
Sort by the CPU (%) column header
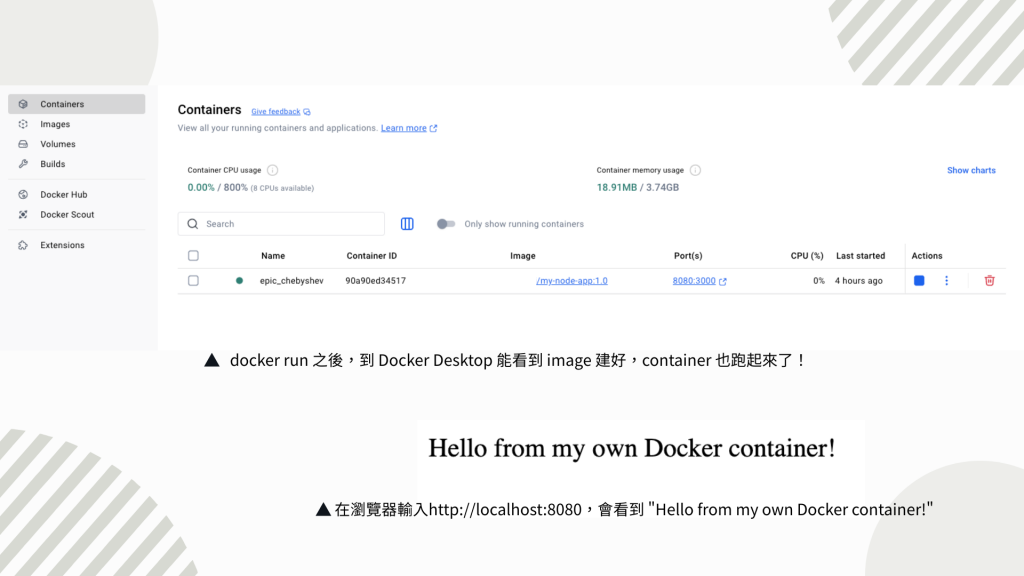(807, 256)
